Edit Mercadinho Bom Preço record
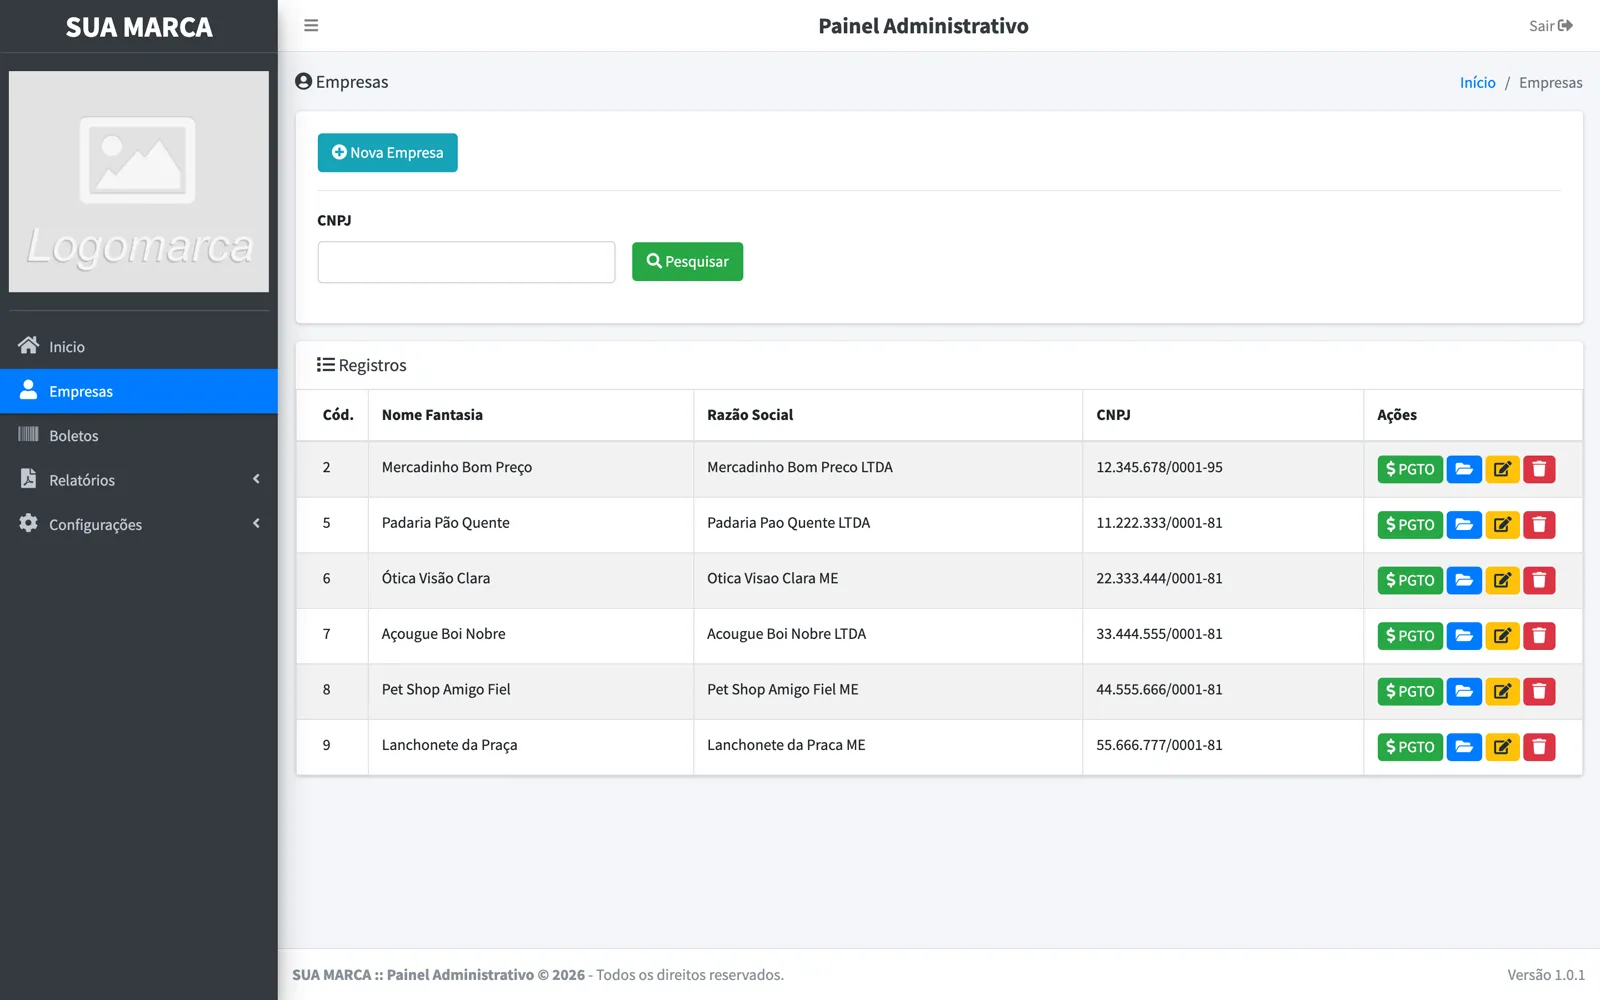 (1502, 469)
